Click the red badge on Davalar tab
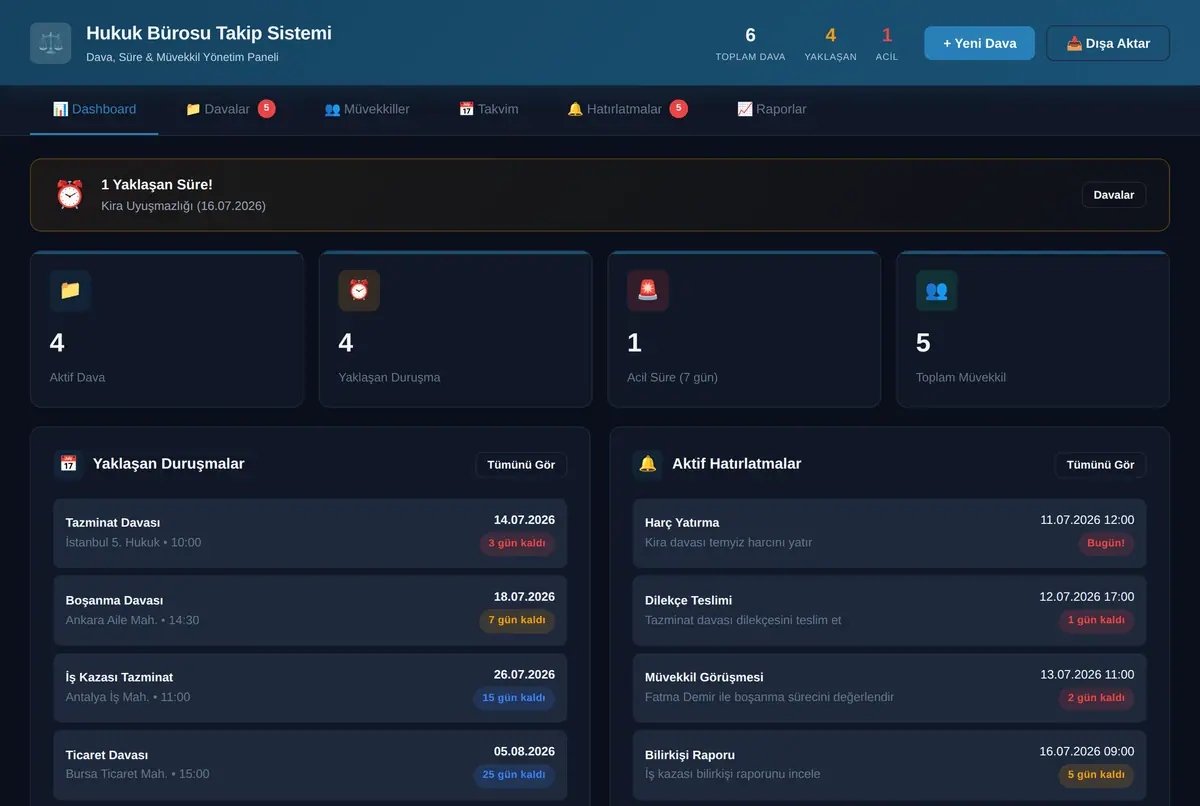 click(x=267, y=109)
